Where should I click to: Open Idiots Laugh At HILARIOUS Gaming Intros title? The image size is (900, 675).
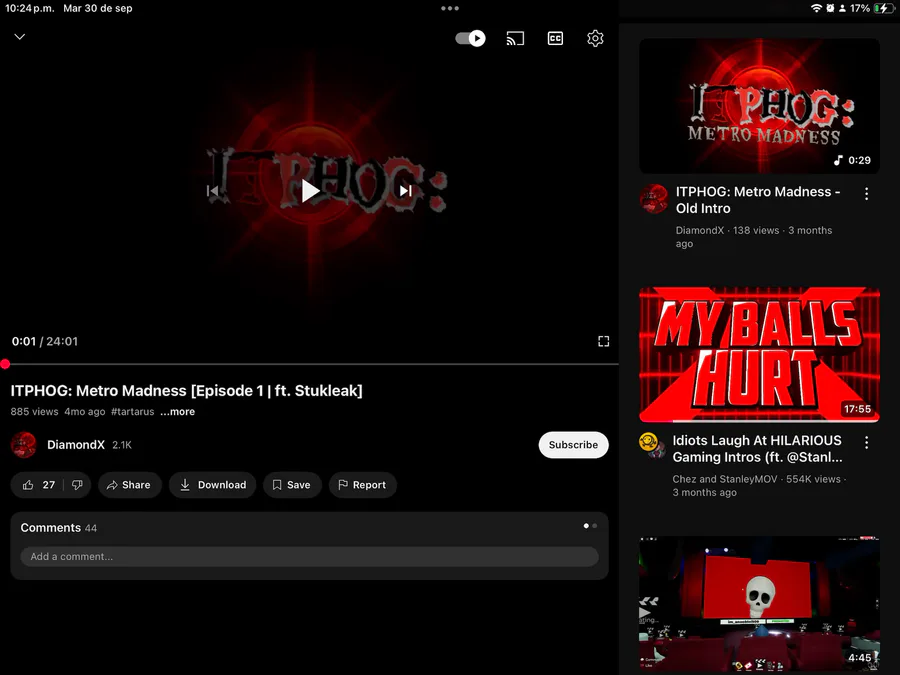[758, 449]
